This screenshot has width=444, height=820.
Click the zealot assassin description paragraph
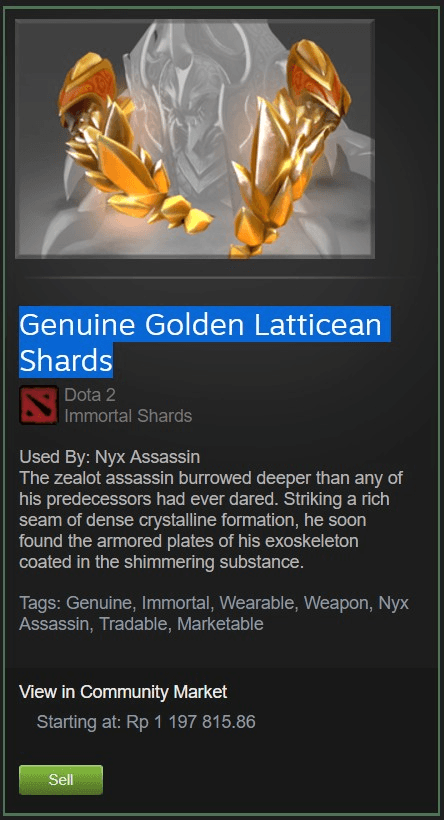211,520
